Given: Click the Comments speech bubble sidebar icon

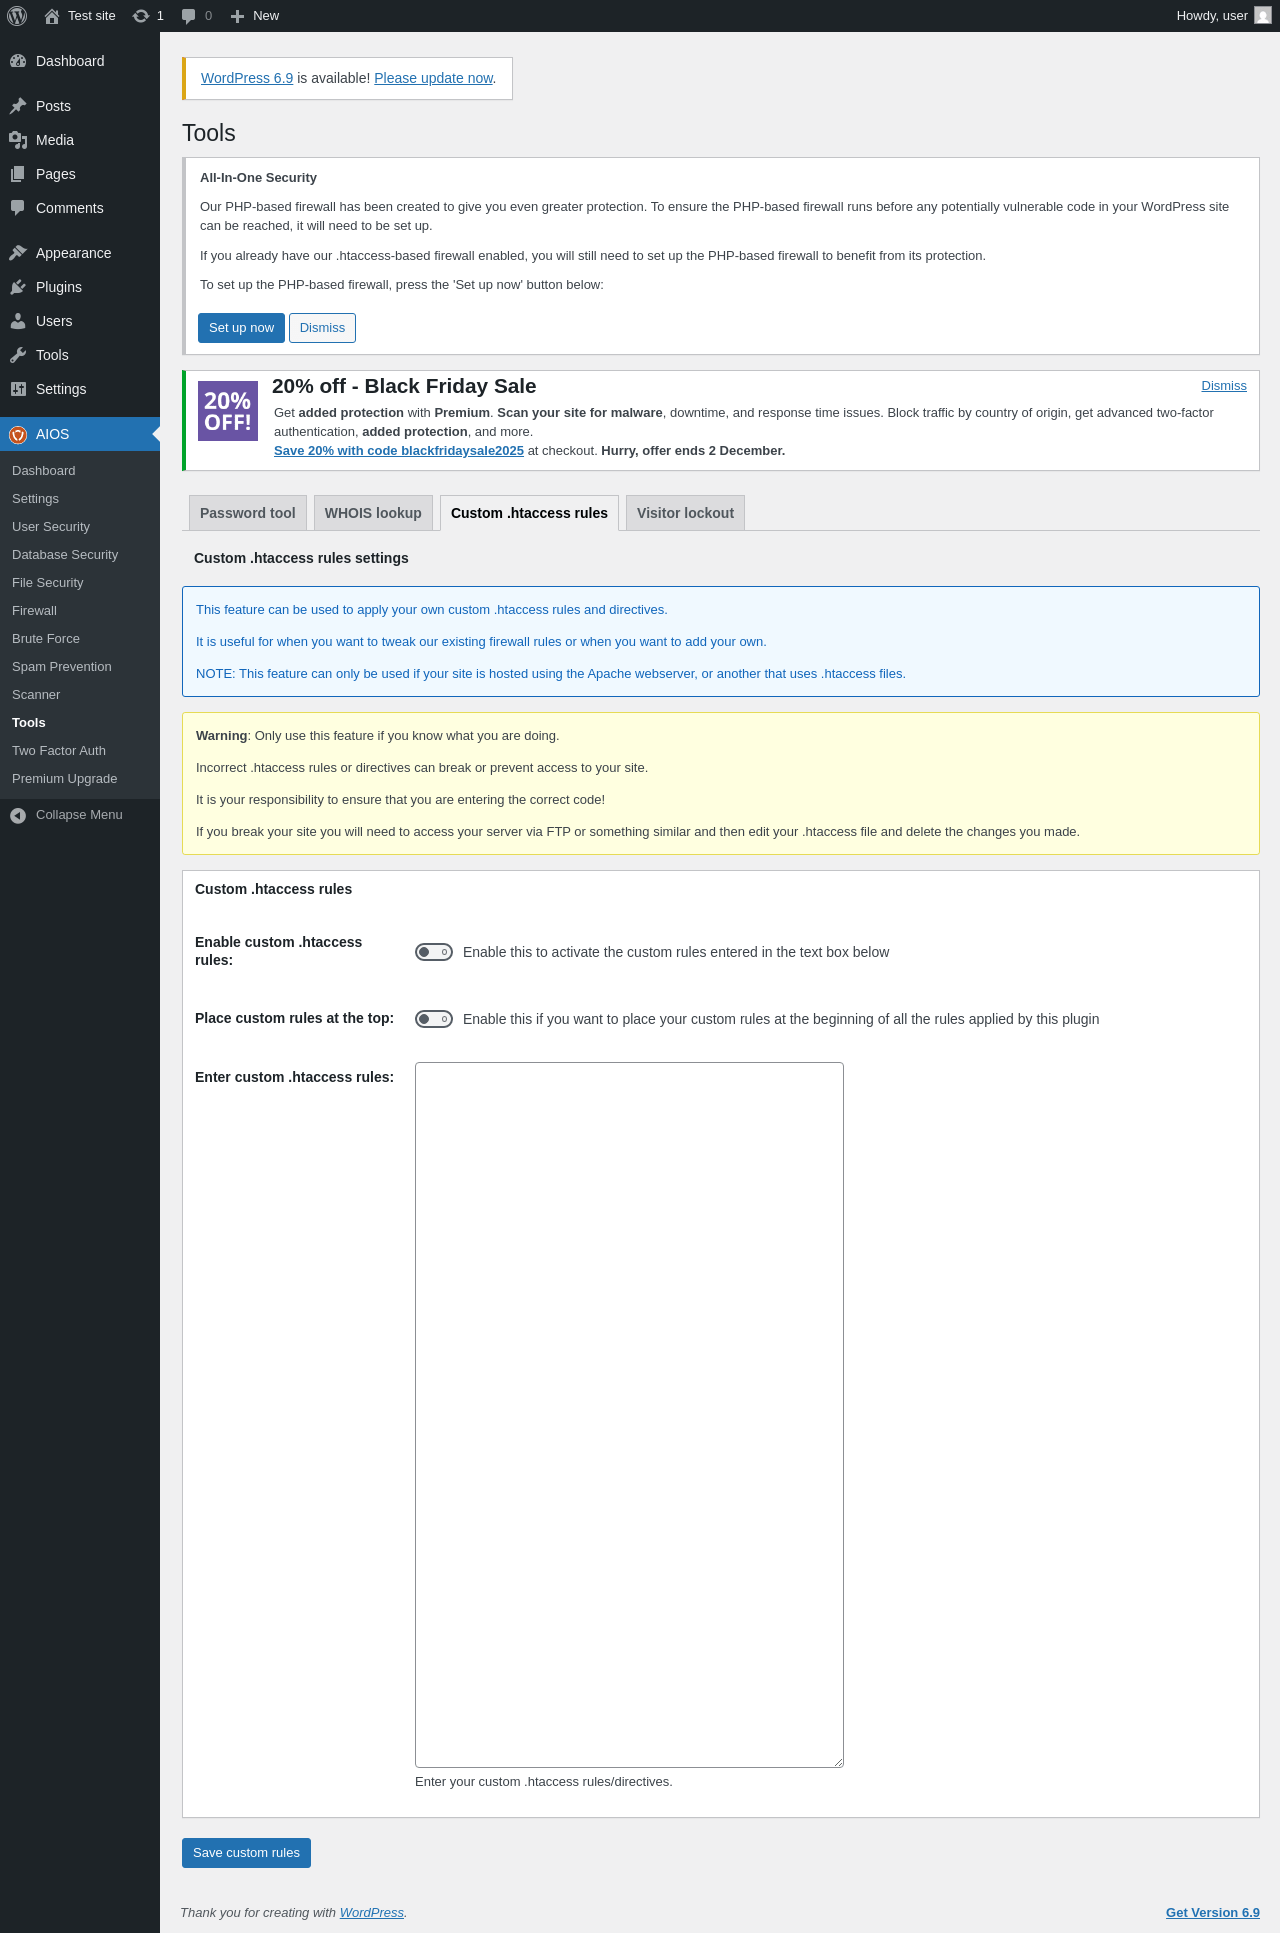Looking at the screenshot, I should (18, 208).
